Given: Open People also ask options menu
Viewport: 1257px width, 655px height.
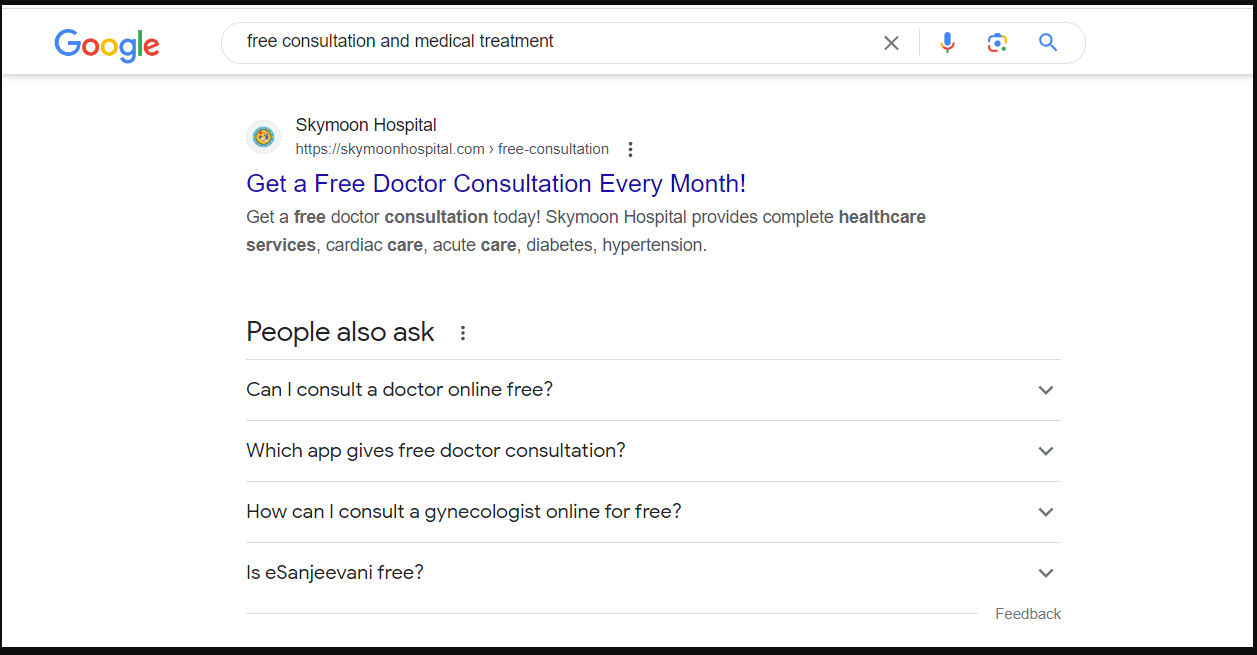Looking at the screenshot, I should coord(462,333).
